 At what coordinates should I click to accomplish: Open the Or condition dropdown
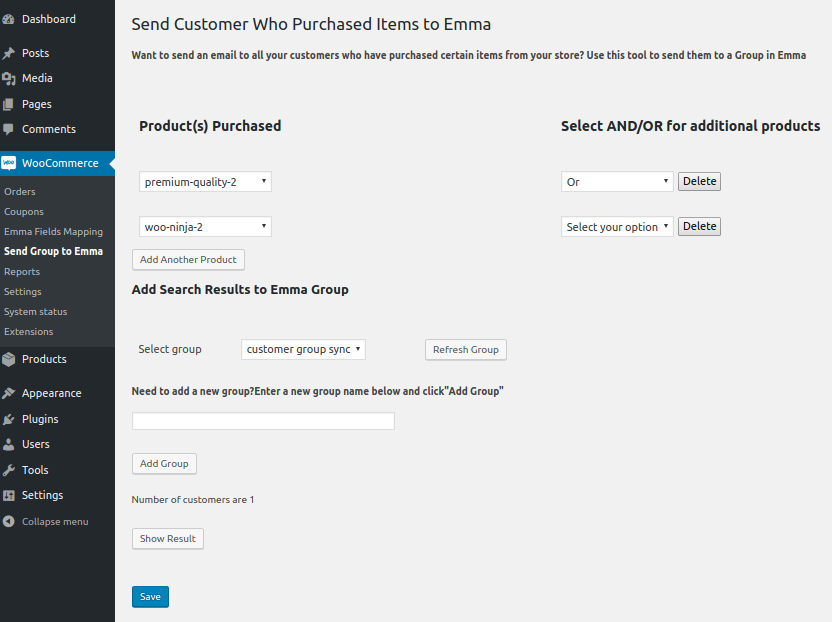click(617, 182)
